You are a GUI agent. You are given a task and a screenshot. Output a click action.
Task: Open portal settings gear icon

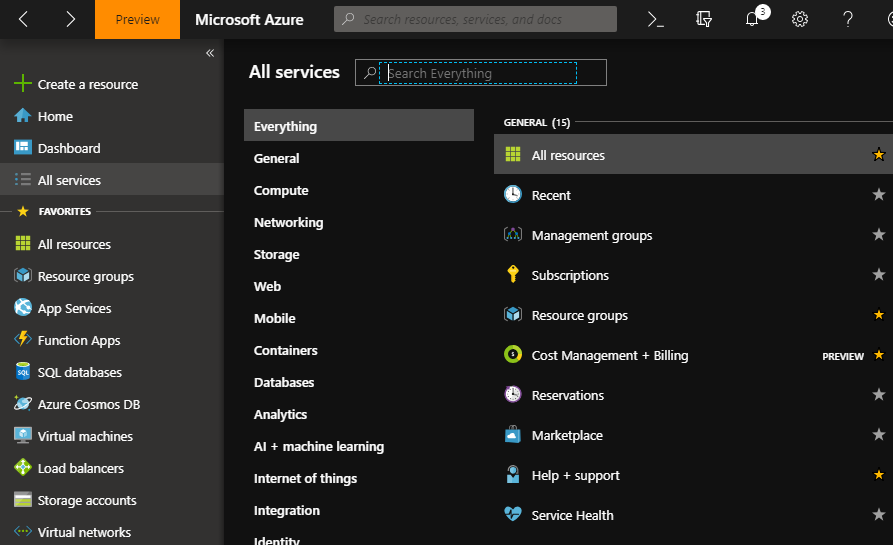[800, 19]
